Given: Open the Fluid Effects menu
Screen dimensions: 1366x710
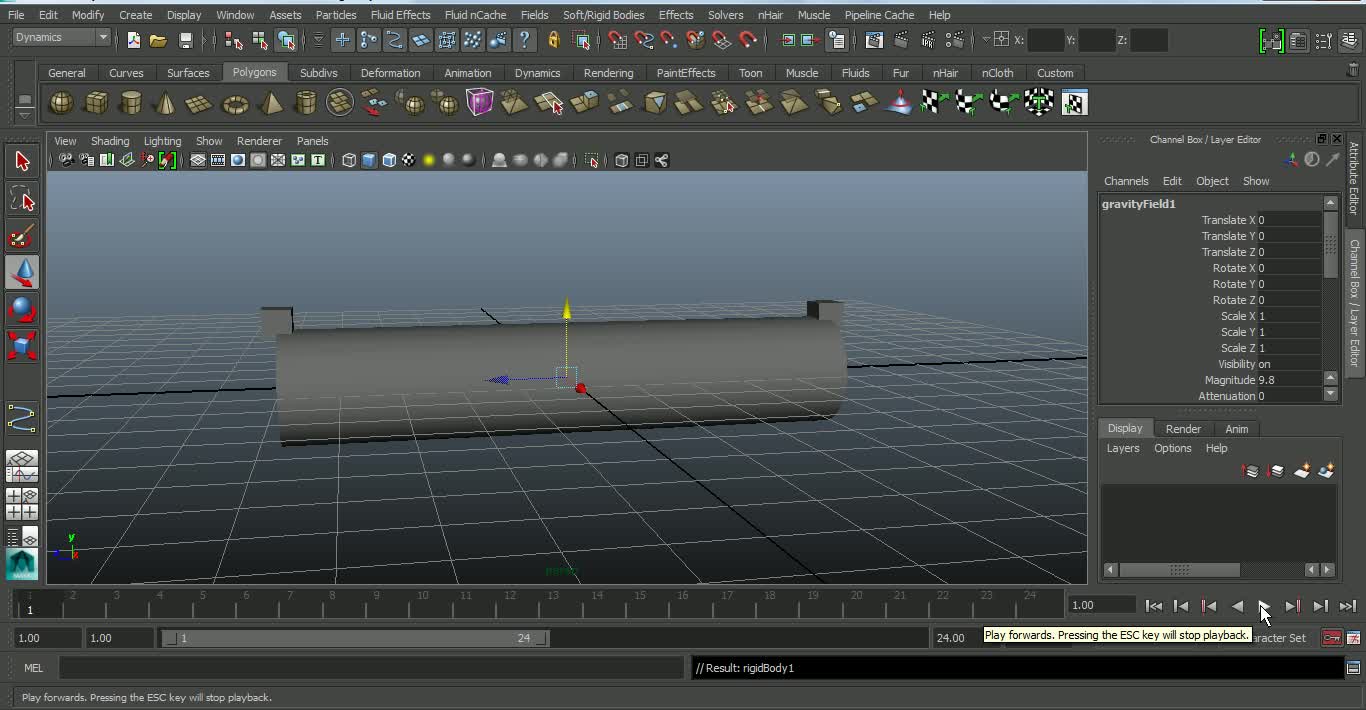Looking at the screenshot, I should [400, 15].
